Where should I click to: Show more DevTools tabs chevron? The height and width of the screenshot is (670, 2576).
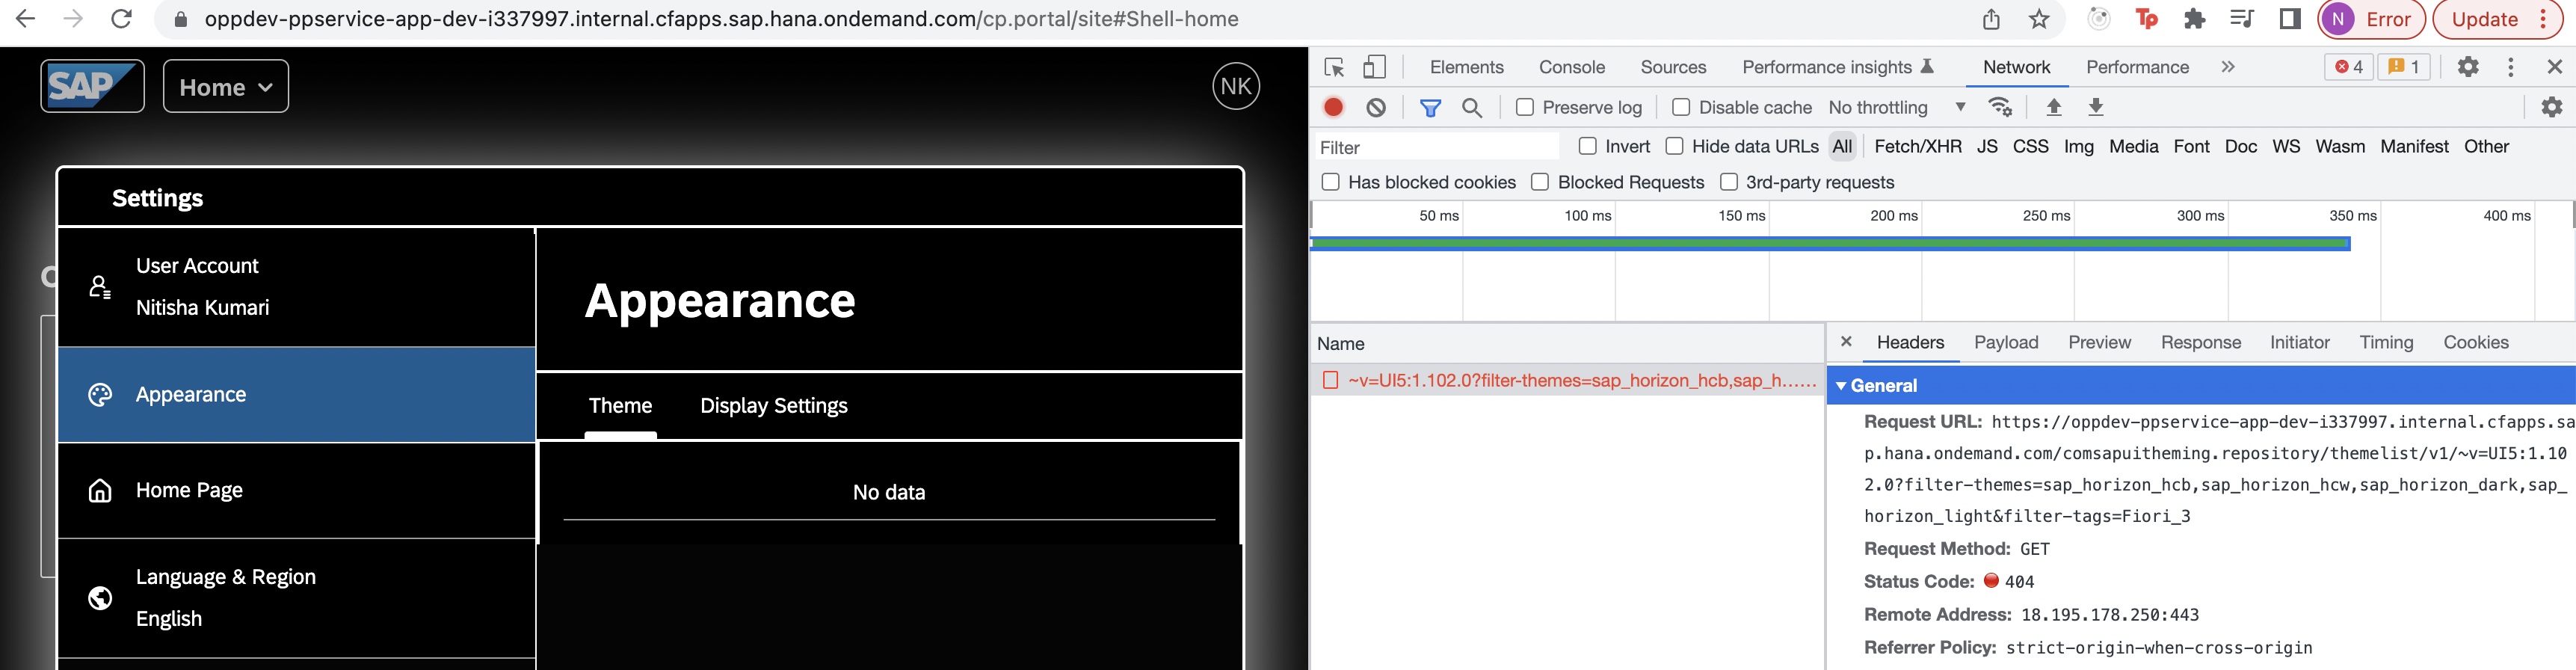[2227, 67]
